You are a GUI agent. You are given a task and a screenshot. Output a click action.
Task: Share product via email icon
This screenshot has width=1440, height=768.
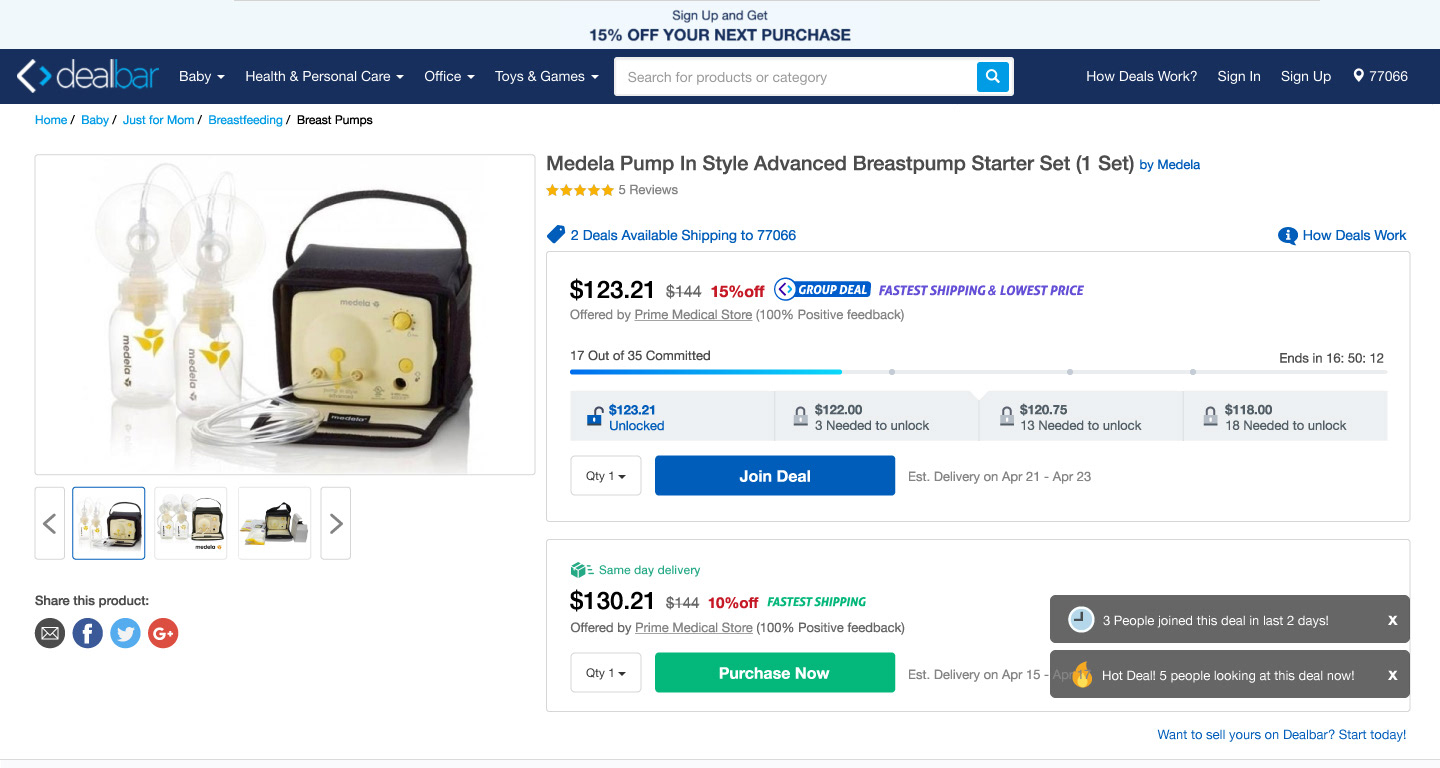coord(50,633)
